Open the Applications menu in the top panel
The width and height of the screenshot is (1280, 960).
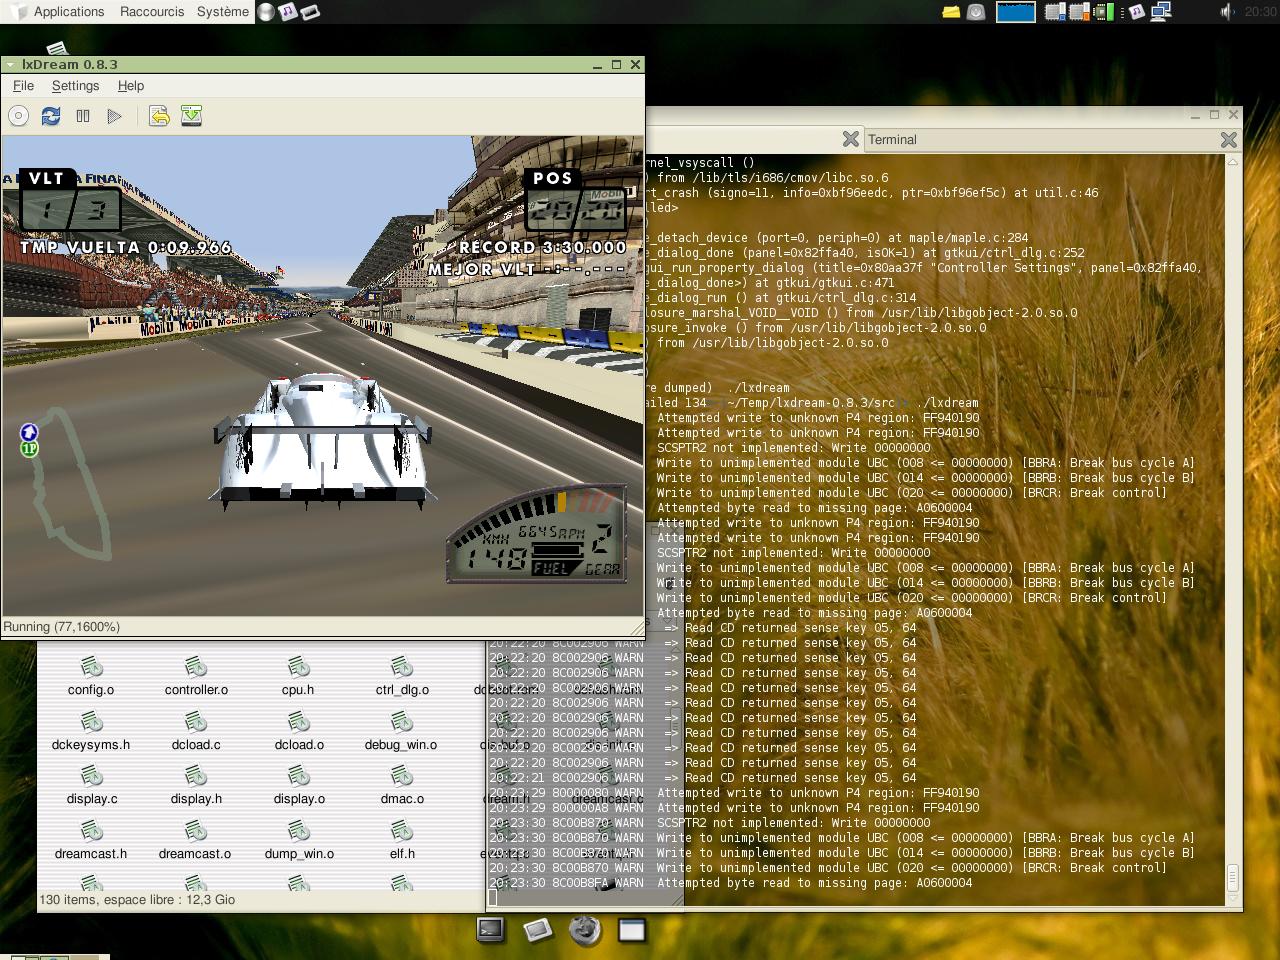click(68, 12)
